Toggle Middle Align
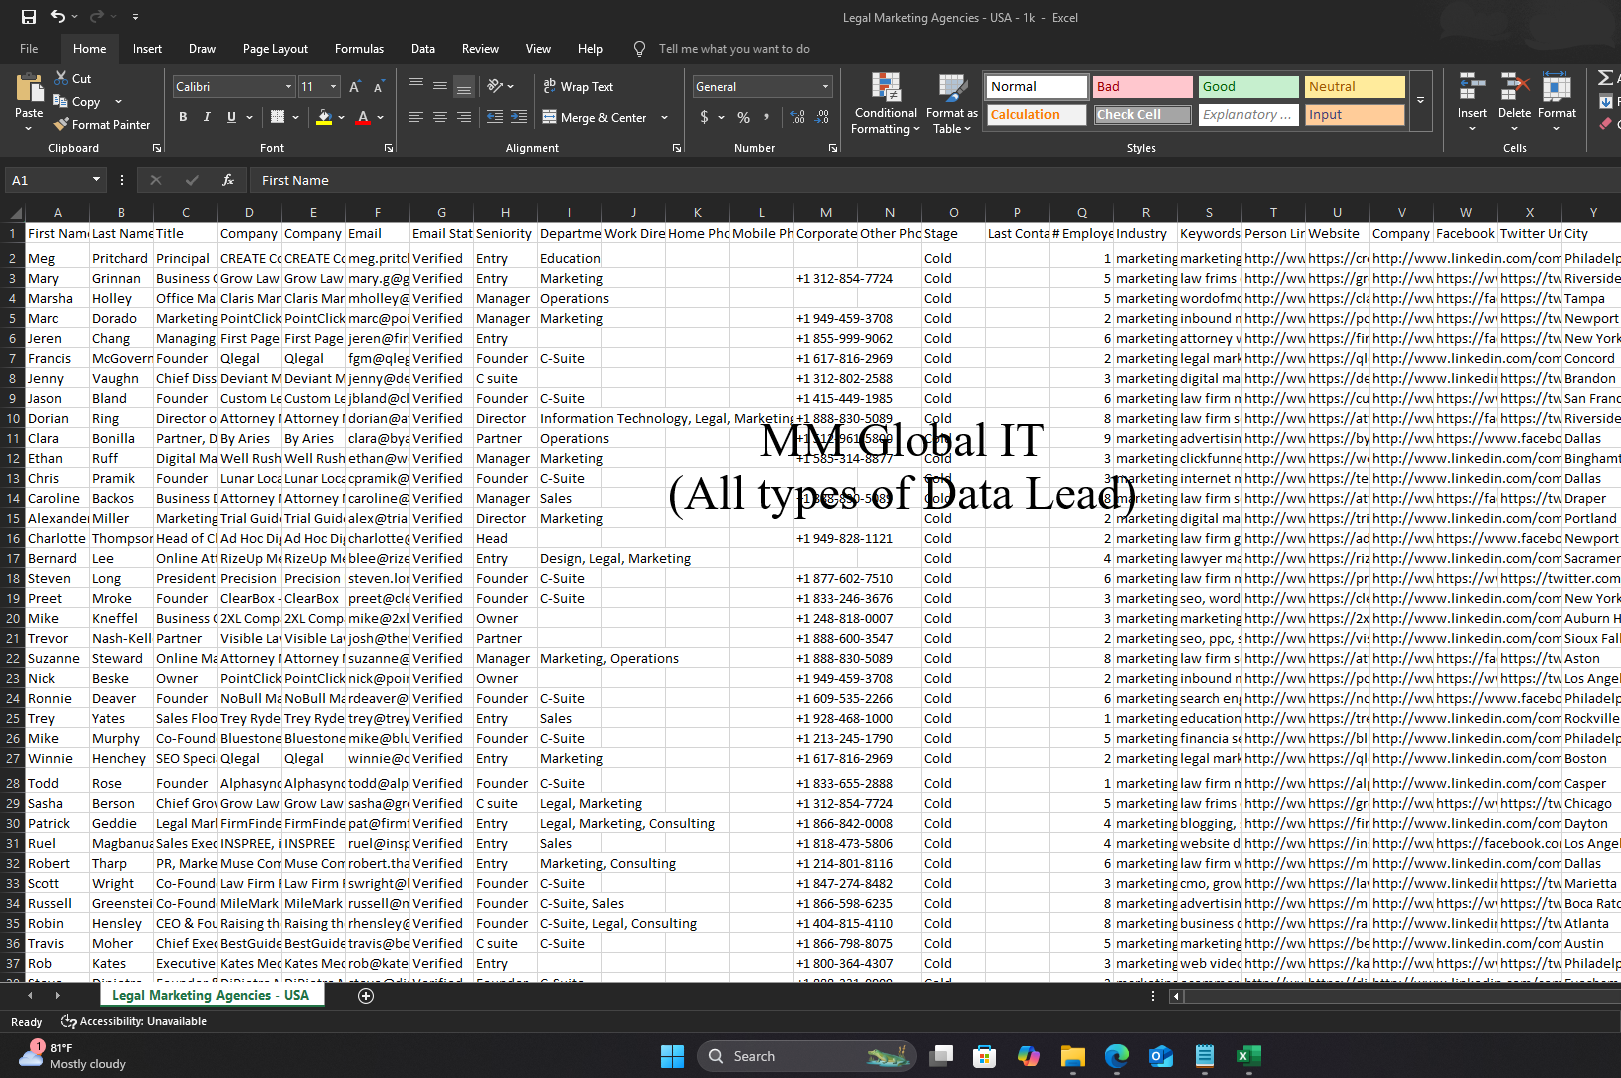 coord(440,87)
